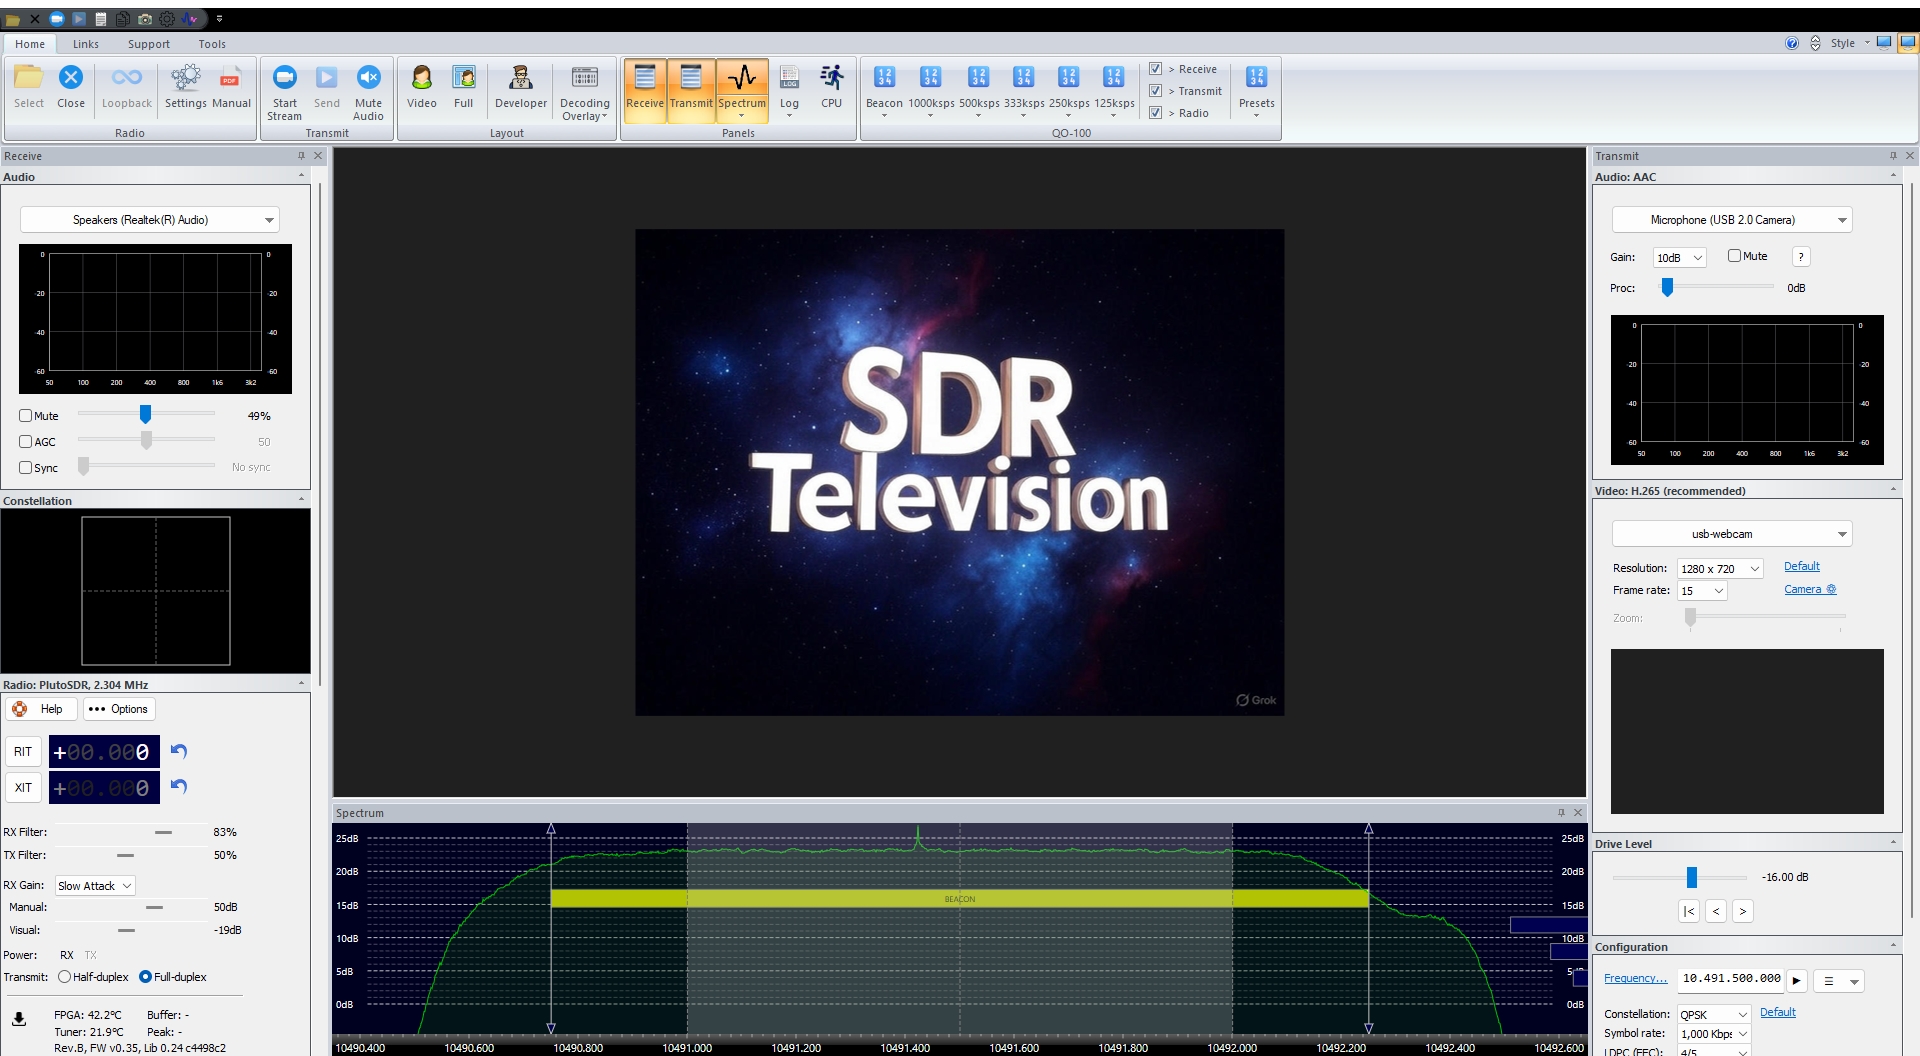
Task: Enable the Sync checkbox
Action: pyautogui.click(x=25, y=468)
